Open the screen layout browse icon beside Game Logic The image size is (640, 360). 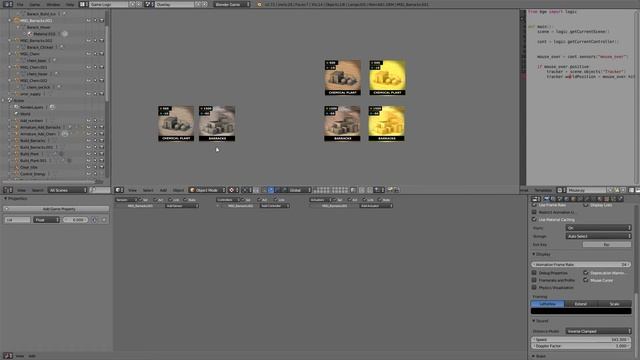point(83,4)
